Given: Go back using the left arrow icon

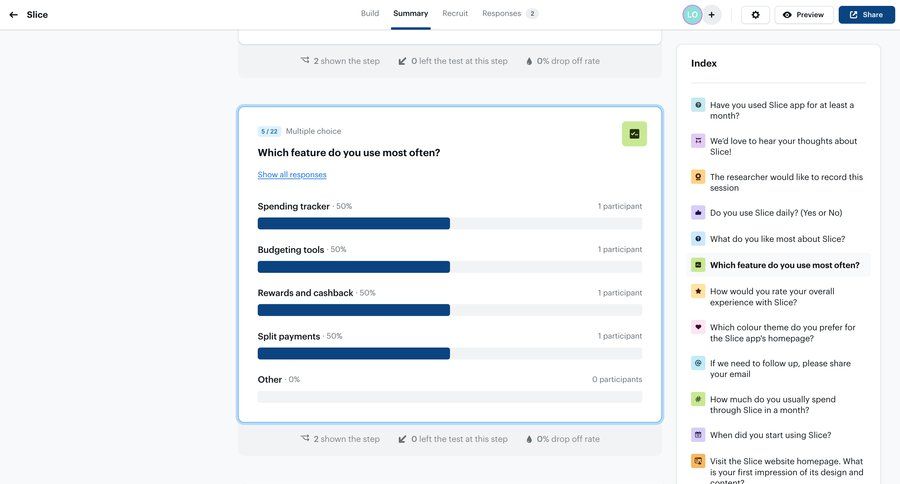Looking at the screenshot, I should click(x=13, y=15).
